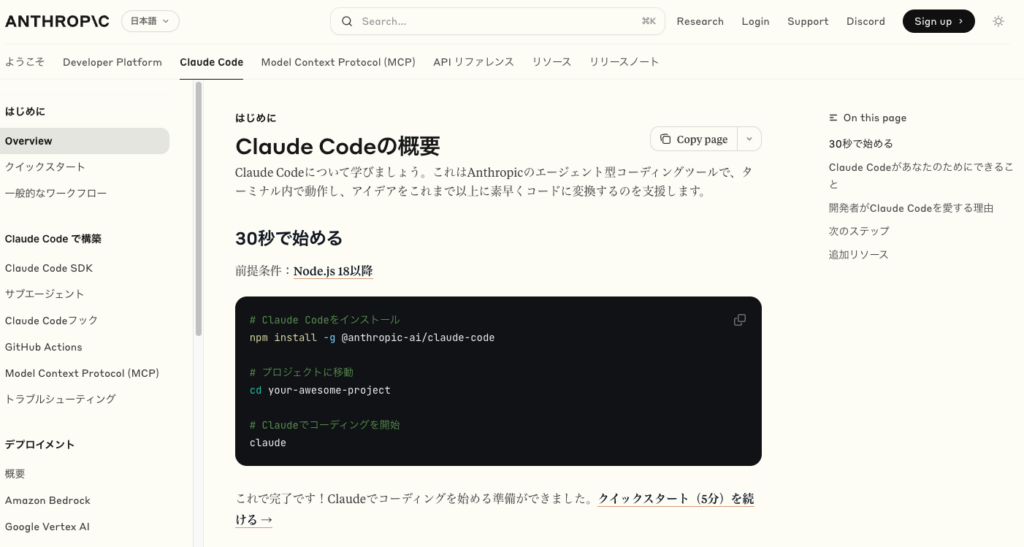Screen dimensions: 1024x547
Task: Open Claude Code SDK sidebar item
Action: pyautogui.click(x=49, y=268)
